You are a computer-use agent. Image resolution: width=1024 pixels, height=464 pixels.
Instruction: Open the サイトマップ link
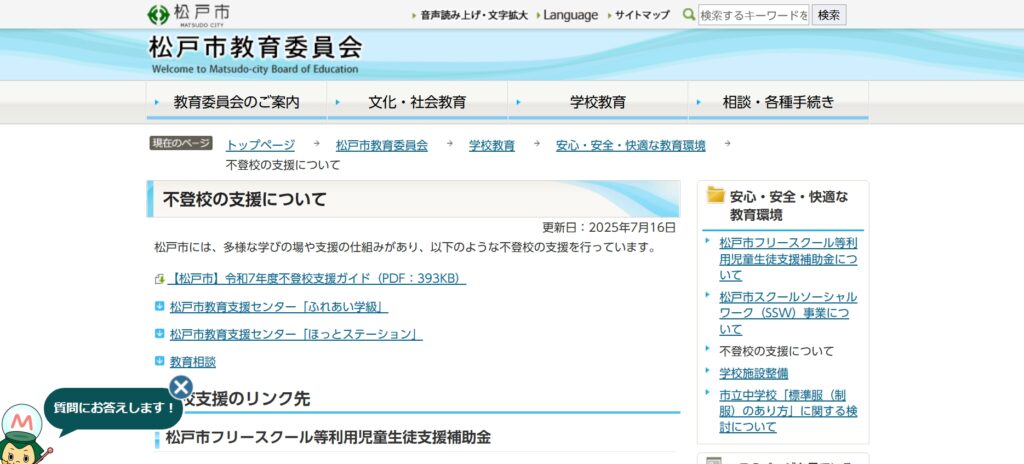(641, 15)
